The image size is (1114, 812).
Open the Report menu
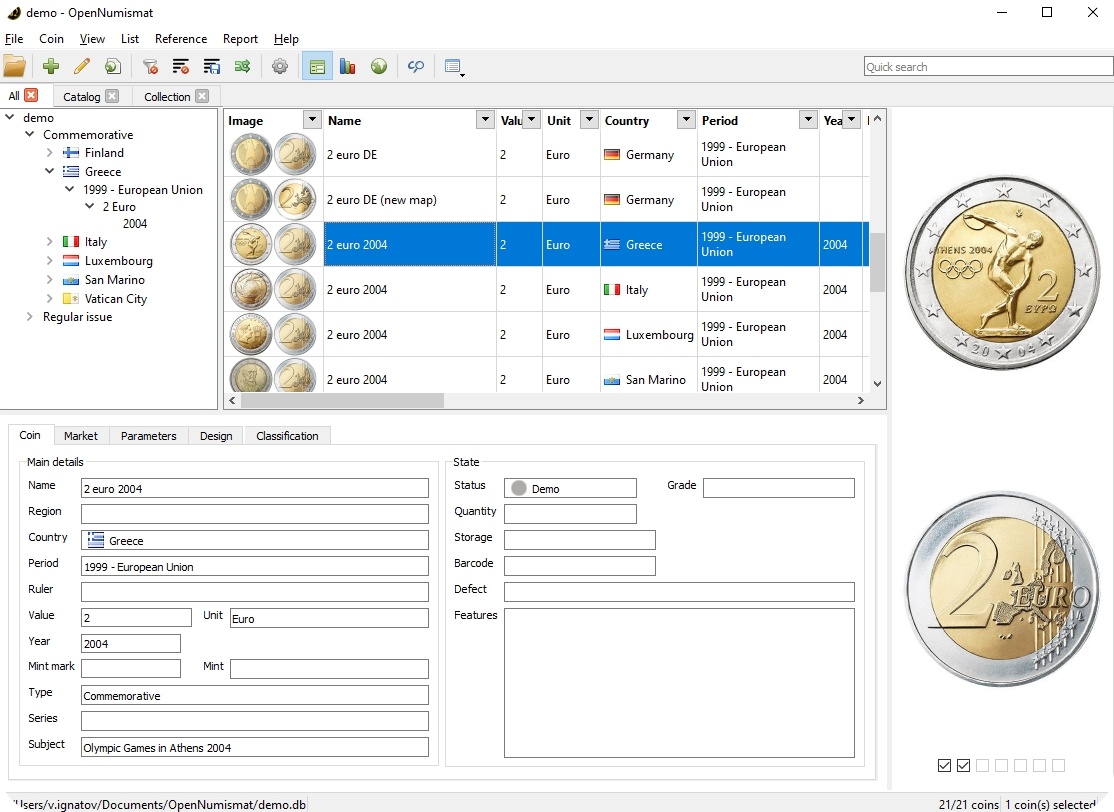[x=240, y=39]
